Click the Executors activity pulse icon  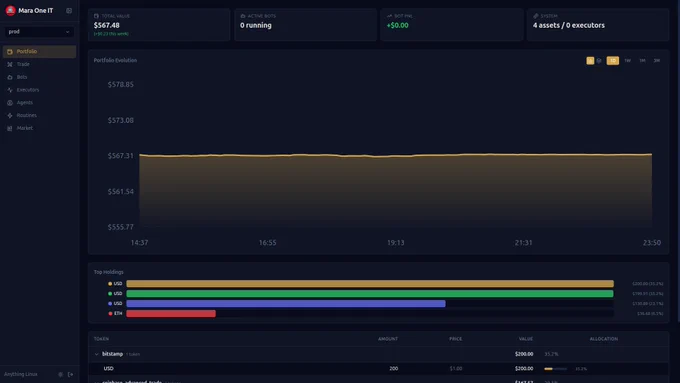tap(10, 90)
